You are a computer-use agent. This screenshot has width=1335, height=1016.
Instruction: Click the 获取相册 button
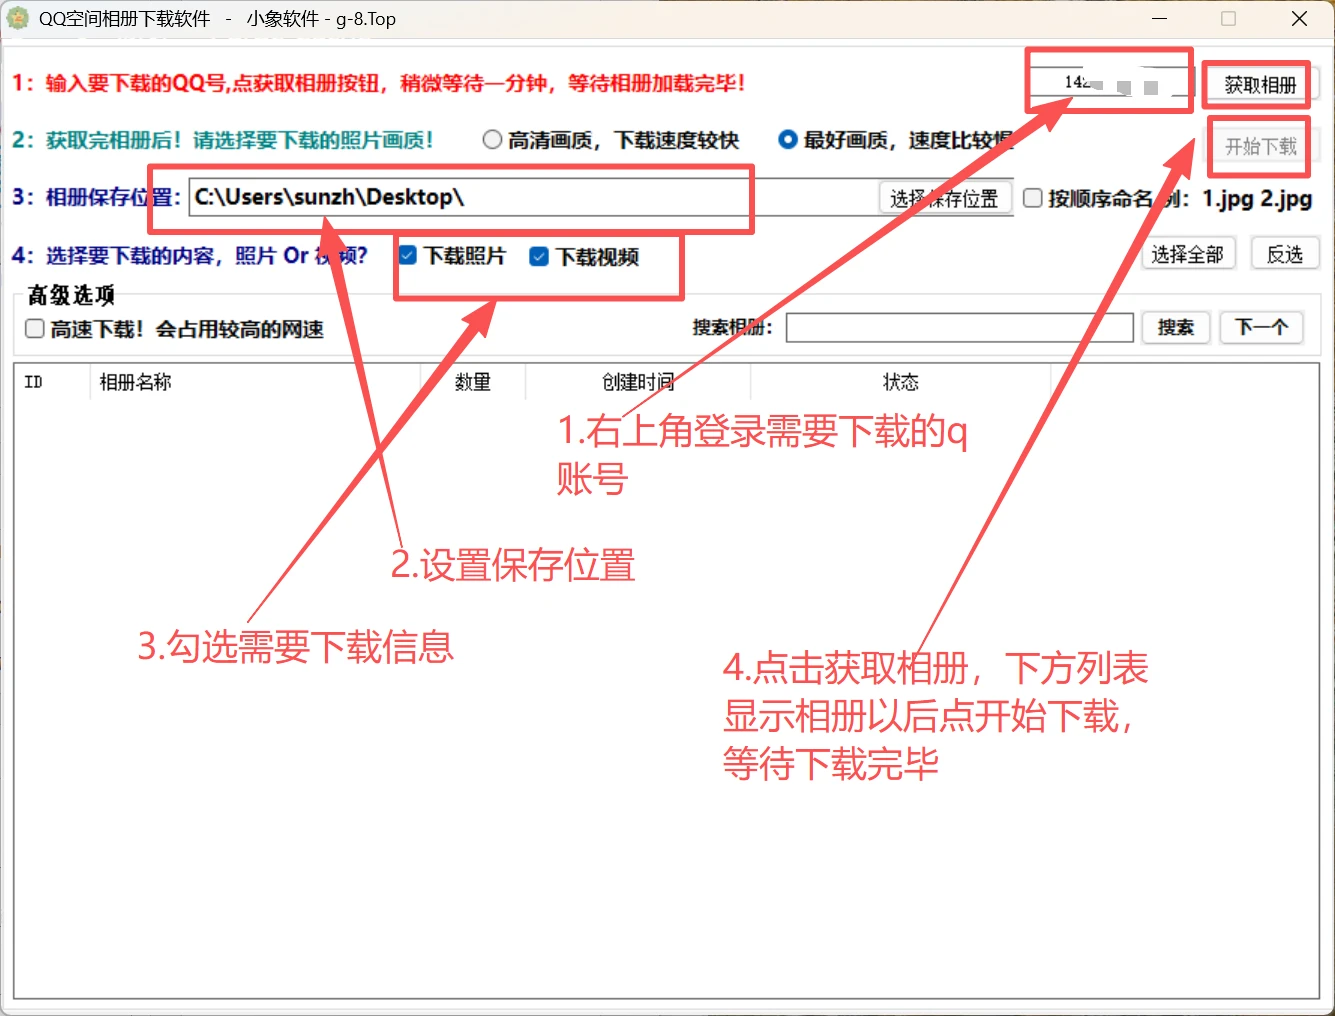coord(1260,85)
